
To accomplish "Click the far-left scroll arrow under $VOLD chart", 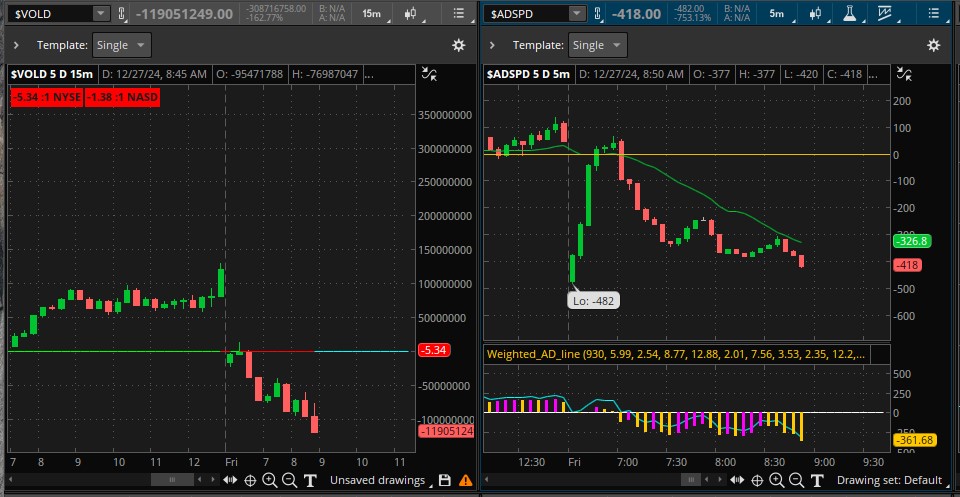I will click(12, 480).
